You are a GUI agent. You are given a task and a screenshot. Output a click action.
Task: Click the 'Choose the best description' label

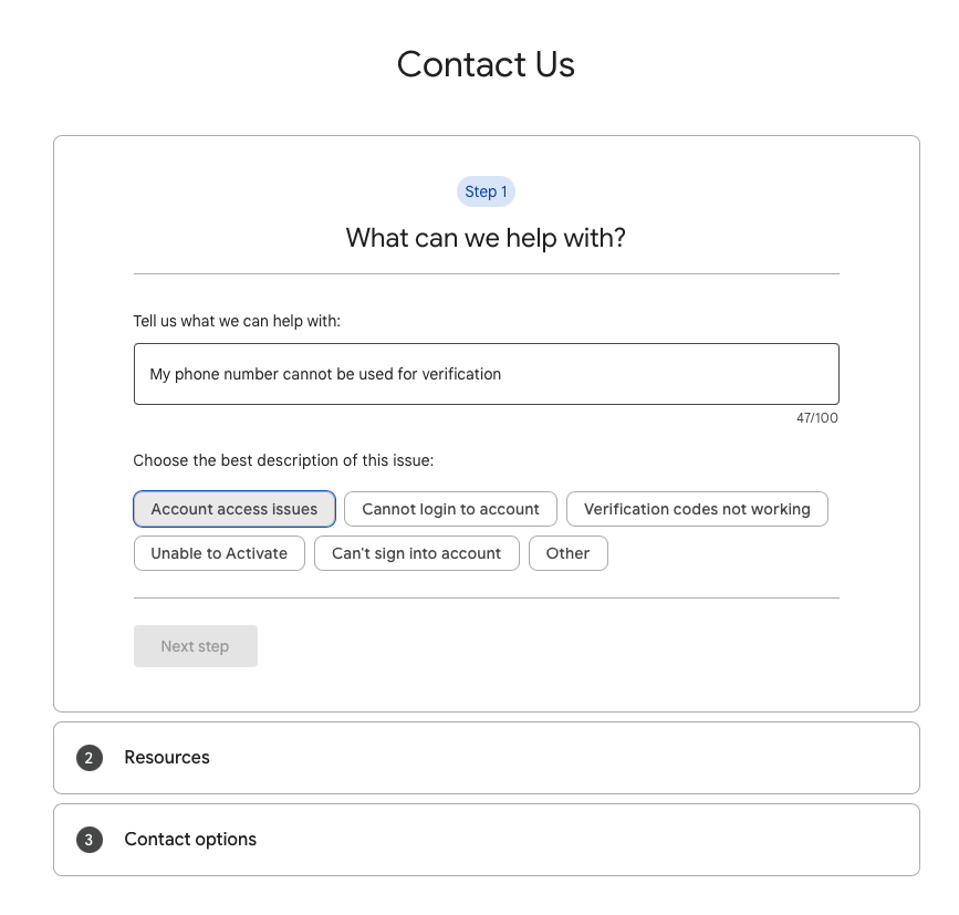click(283, 462)
